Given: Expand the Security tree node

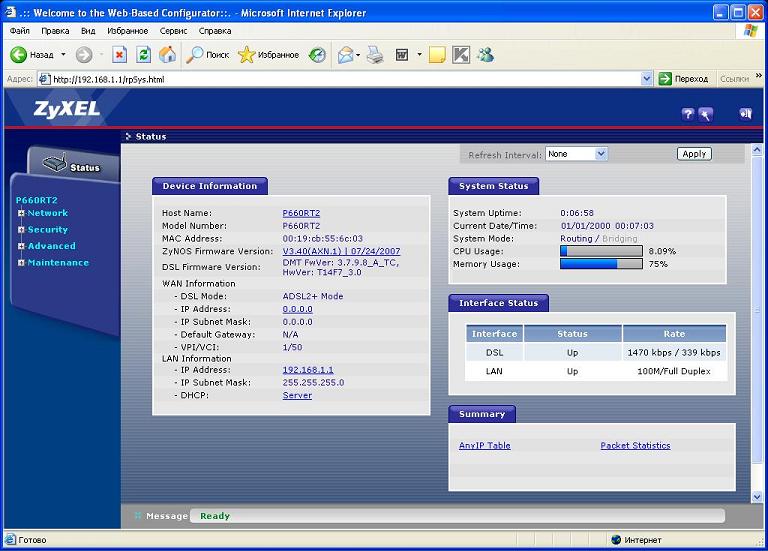Looking at the screenshot, I should point(21,230).
